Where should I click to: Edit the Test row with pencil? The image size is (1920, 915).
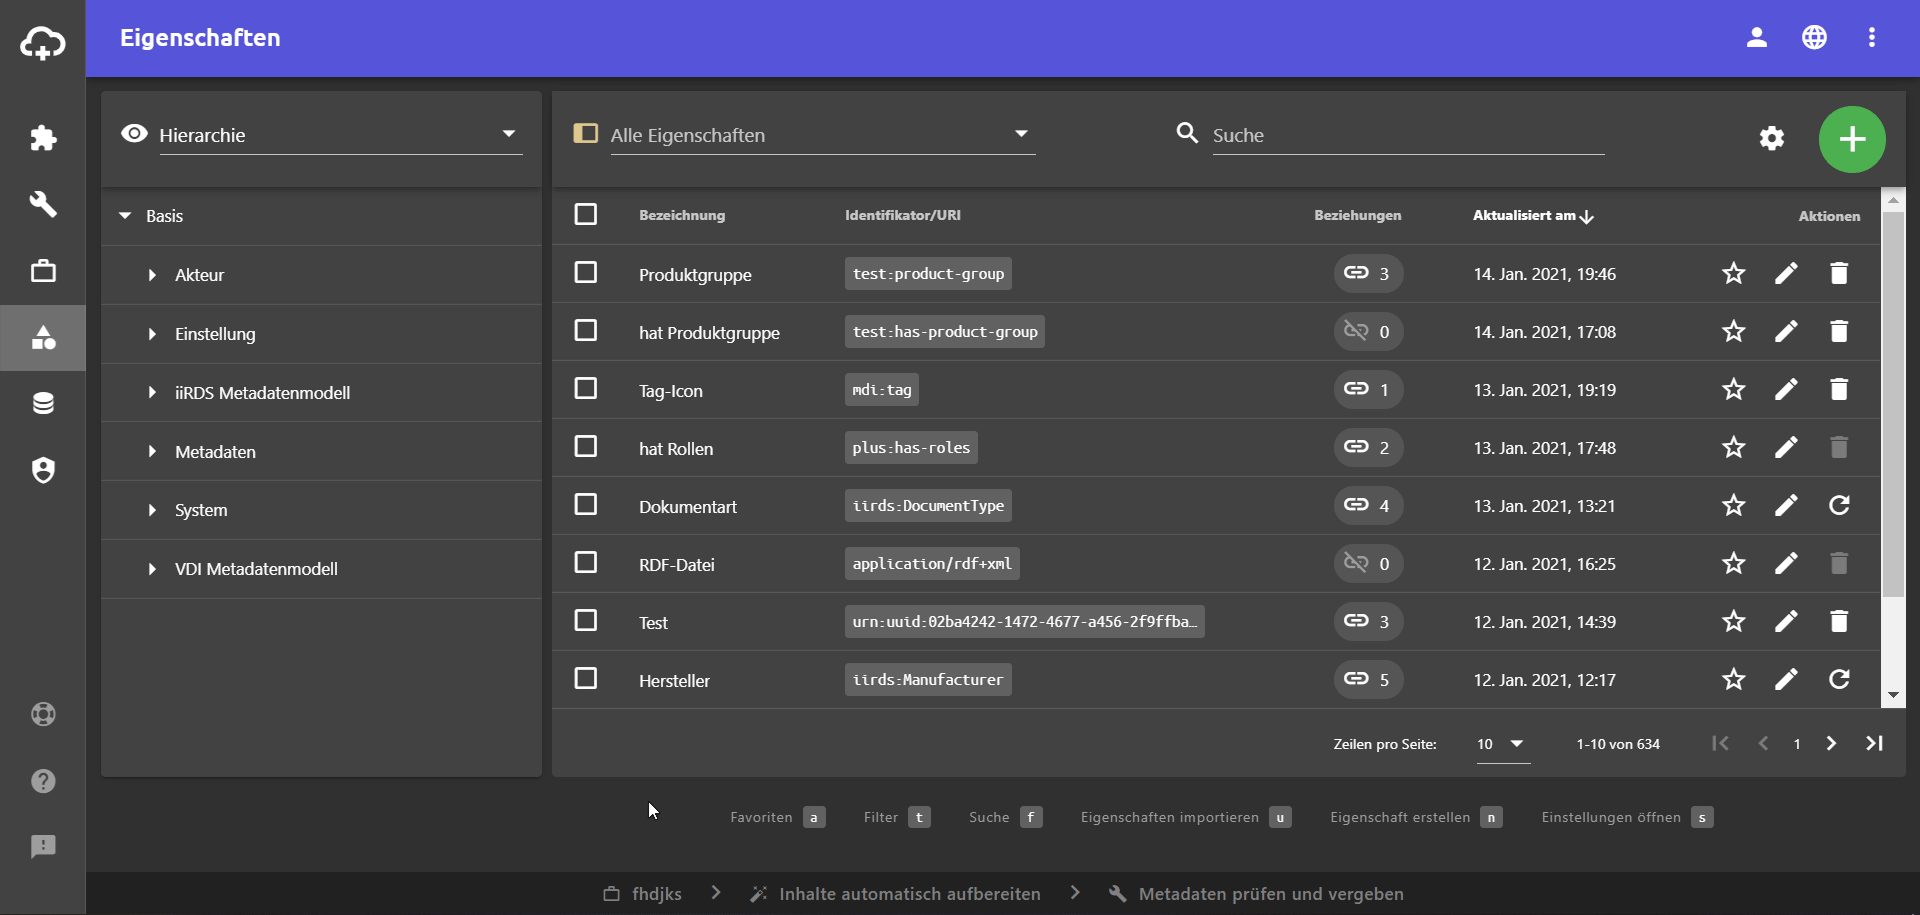pyautogui.click(x=1786, y=621)
